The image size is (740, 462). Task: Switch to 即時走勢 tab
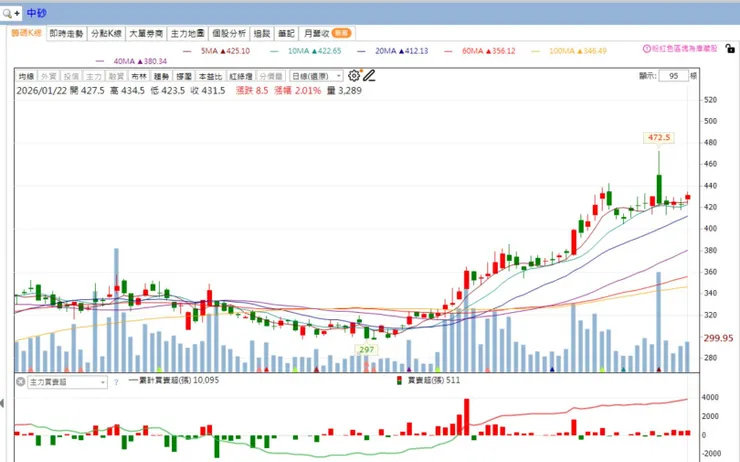pyautogui.click(x=67, y=34)
